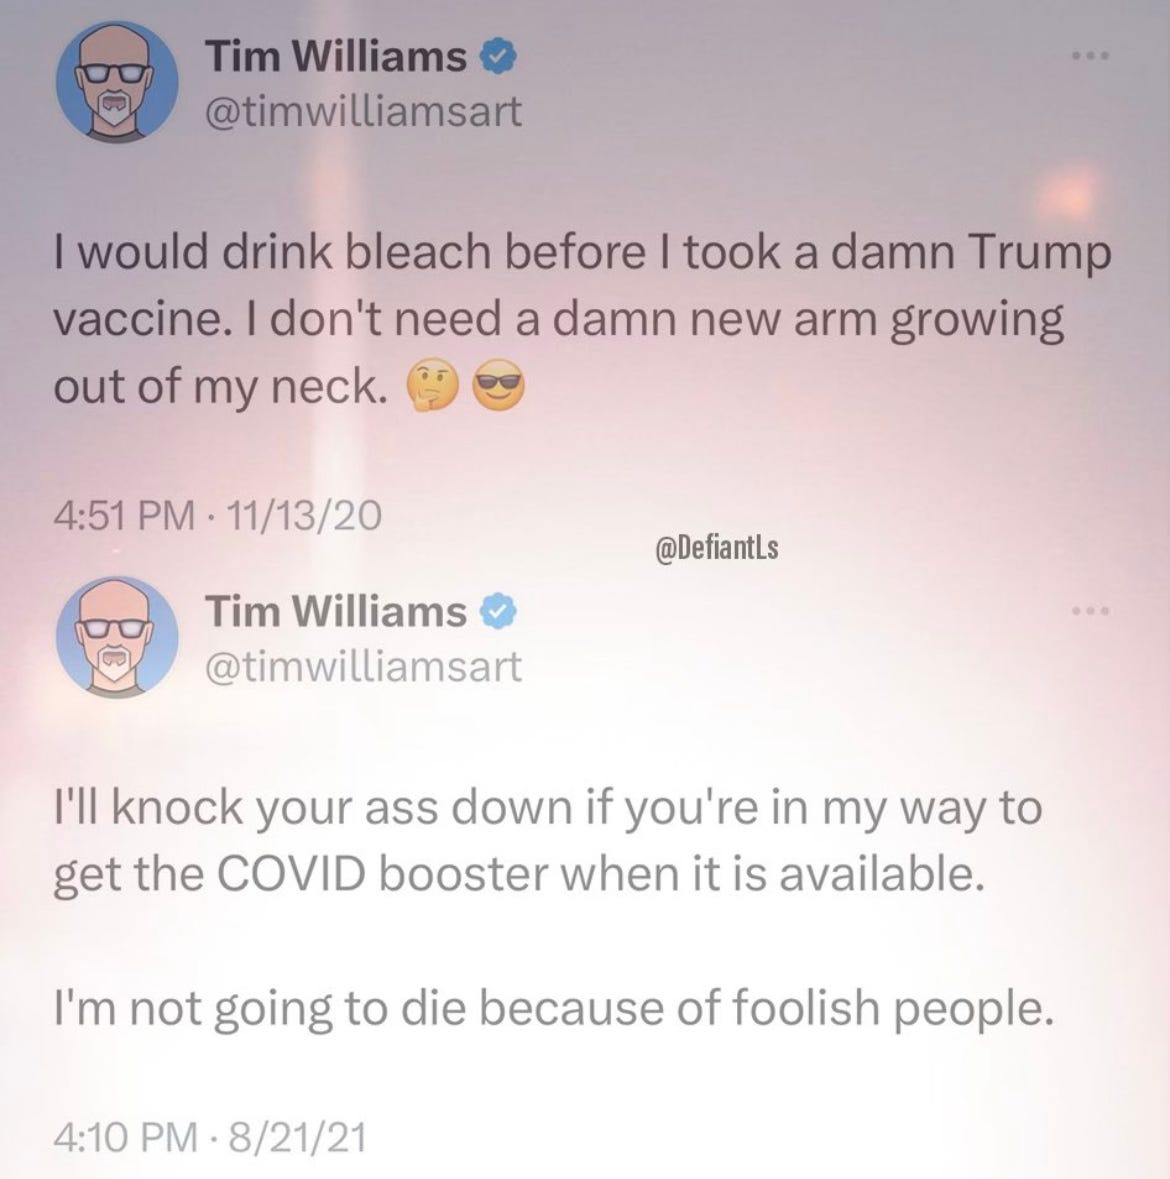Open Tim Williams name on the second tweet
Screen dimensions: 1170x1179
pyautogui.click(x=335, y=611)
